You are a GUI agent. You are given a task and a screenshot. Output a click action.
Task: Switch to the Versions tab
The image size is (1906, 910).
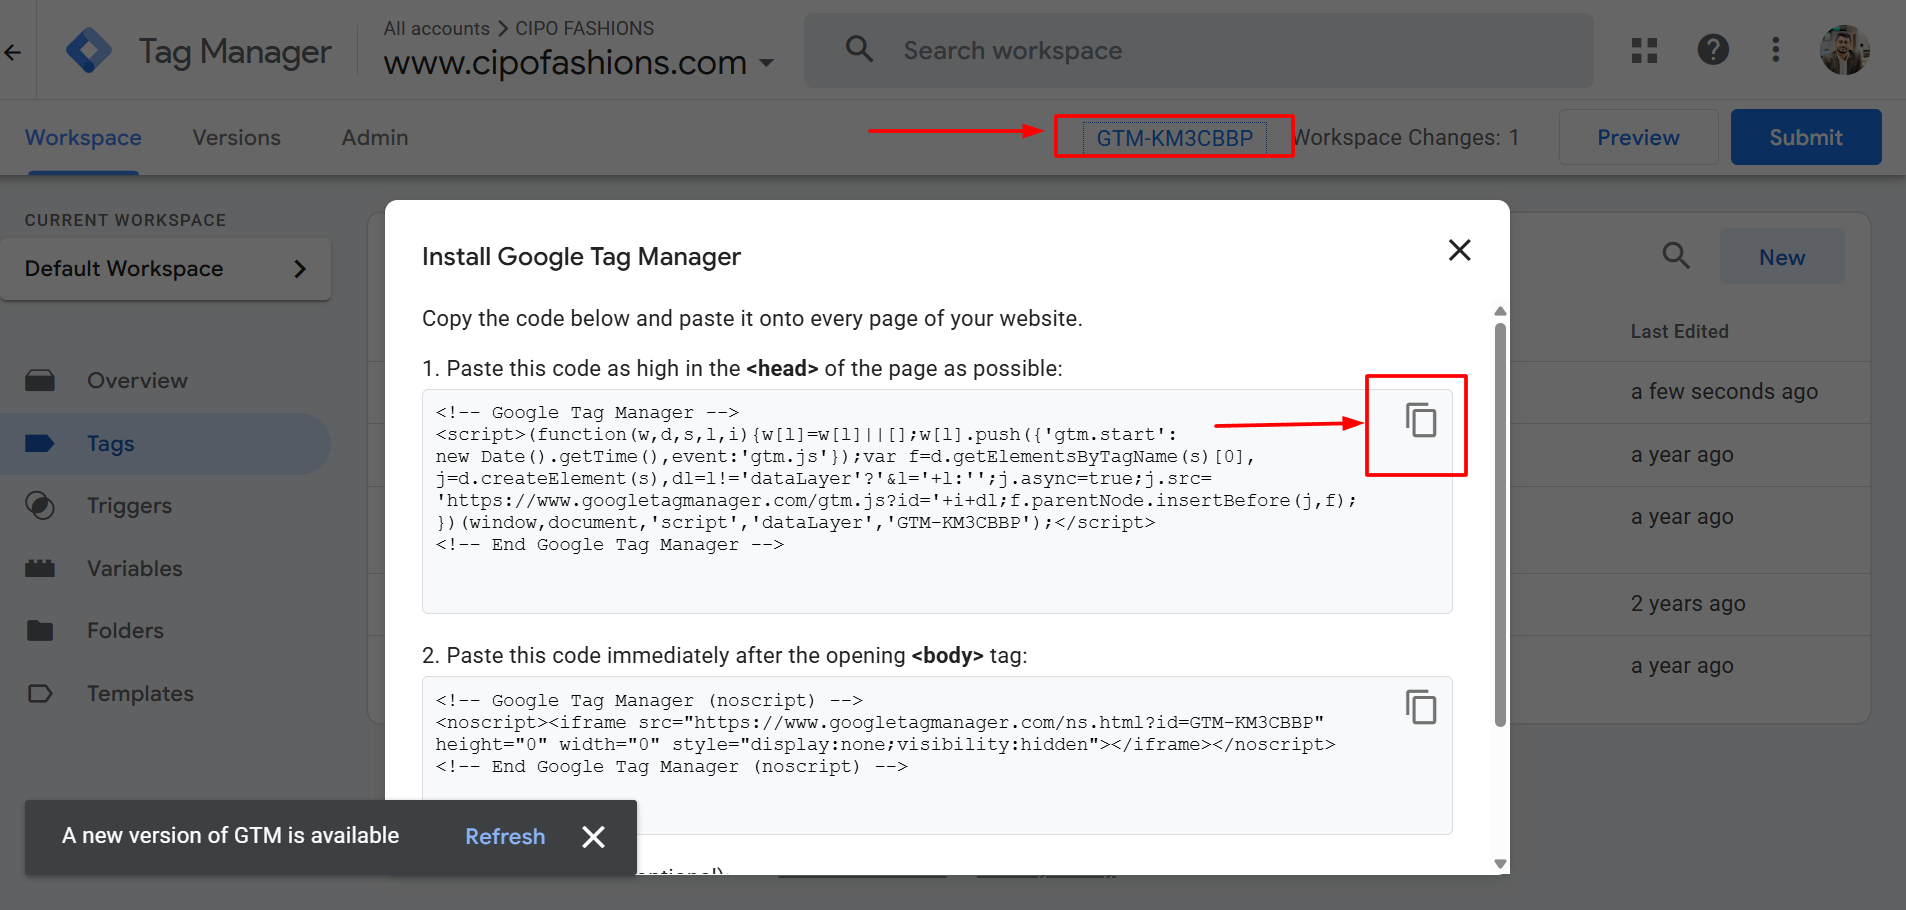[236, 138]
